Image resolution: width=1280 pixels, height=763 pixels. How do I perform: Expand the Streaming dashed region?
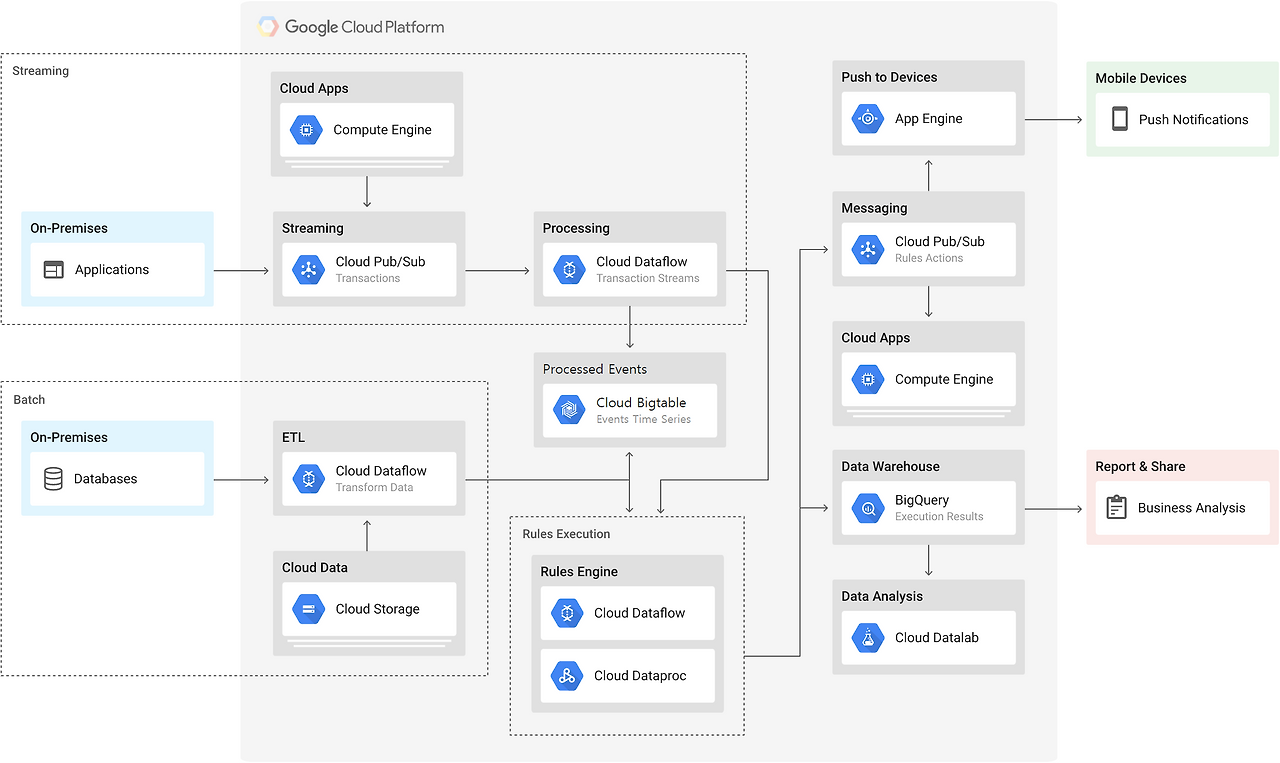[x=41, y=71]
